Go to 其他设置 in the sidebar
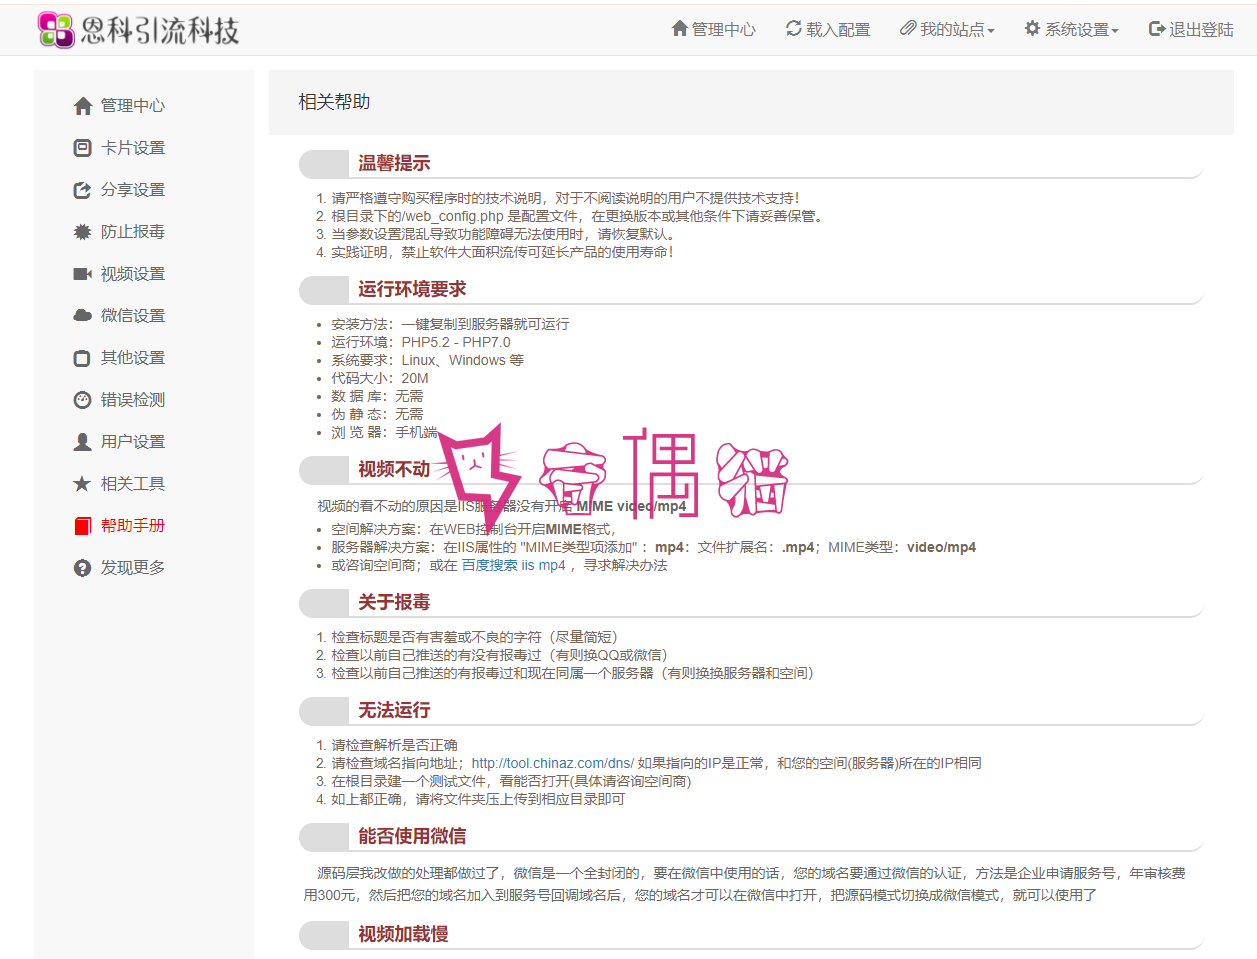Screen dimensions: 1257x959 tap(133, 358)
